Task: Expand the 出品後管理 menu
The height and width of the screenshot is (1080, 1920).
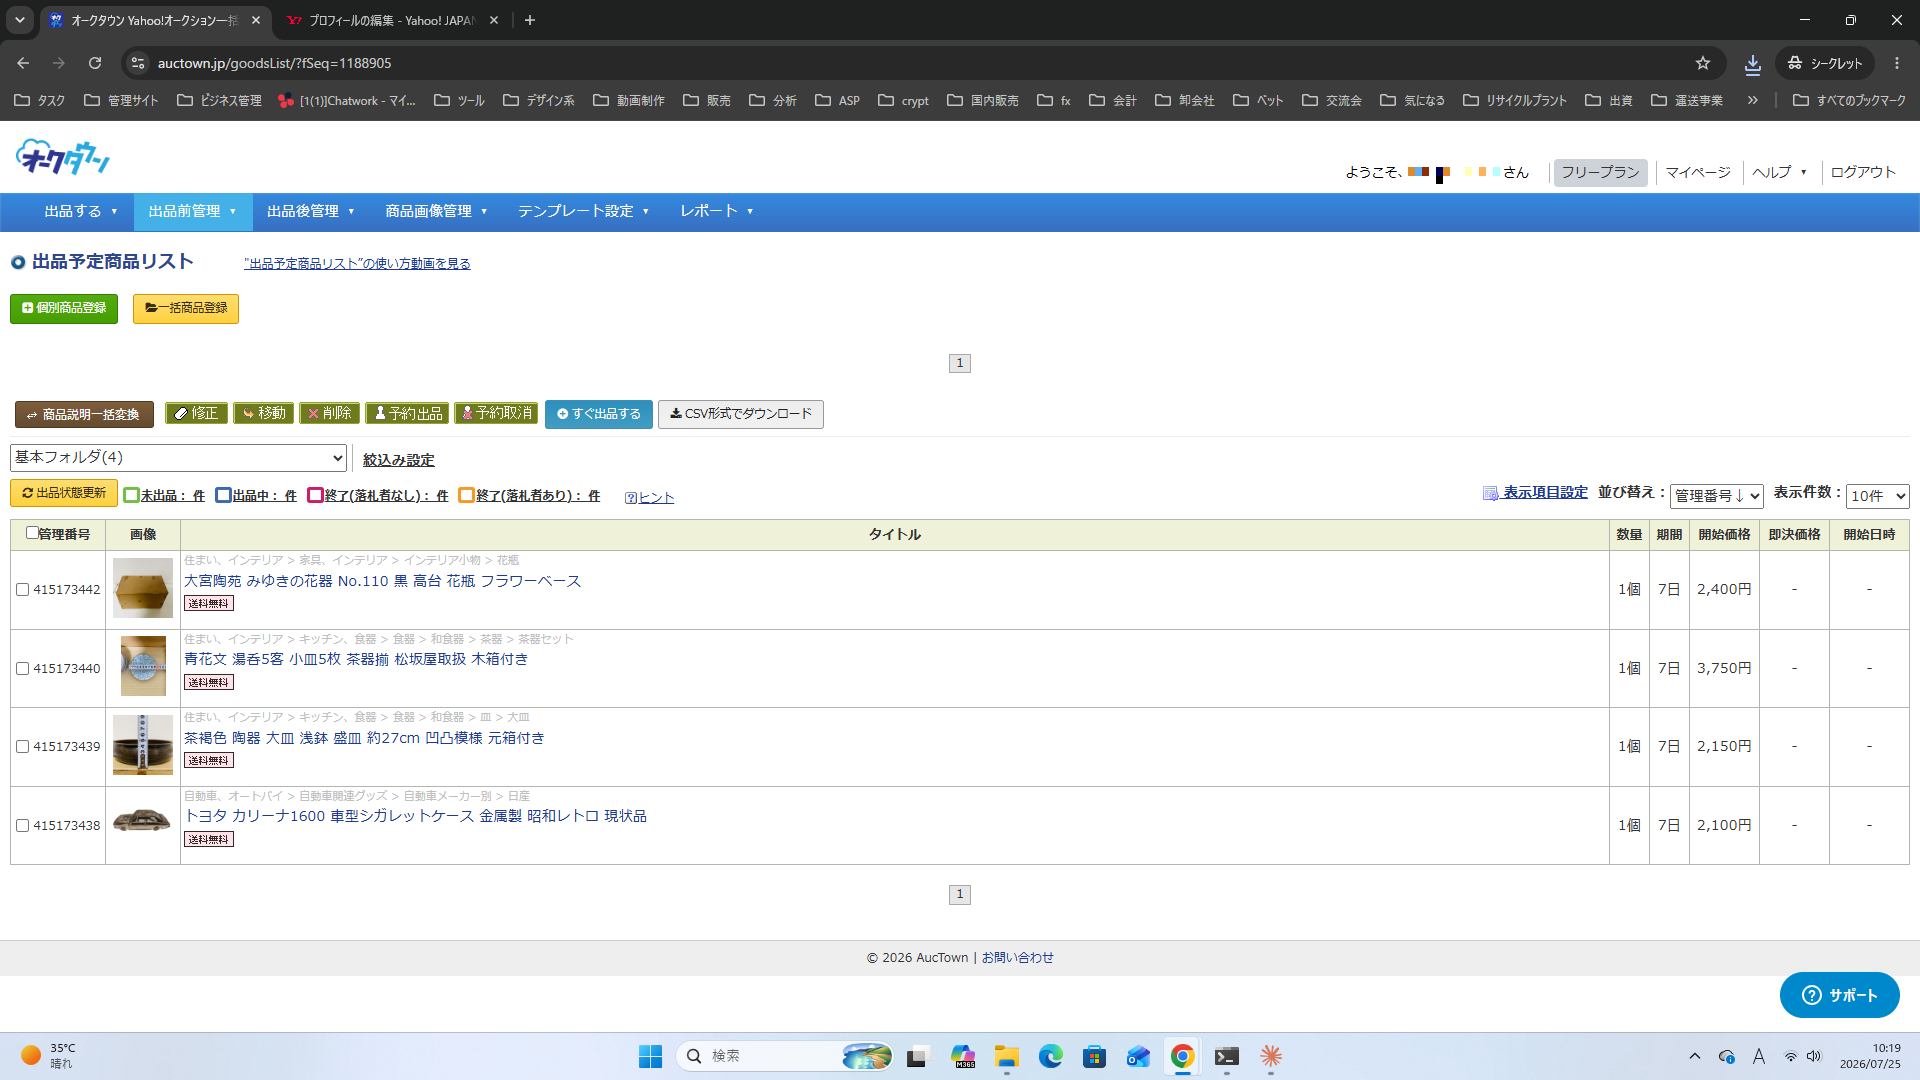Action: point(311,211)
